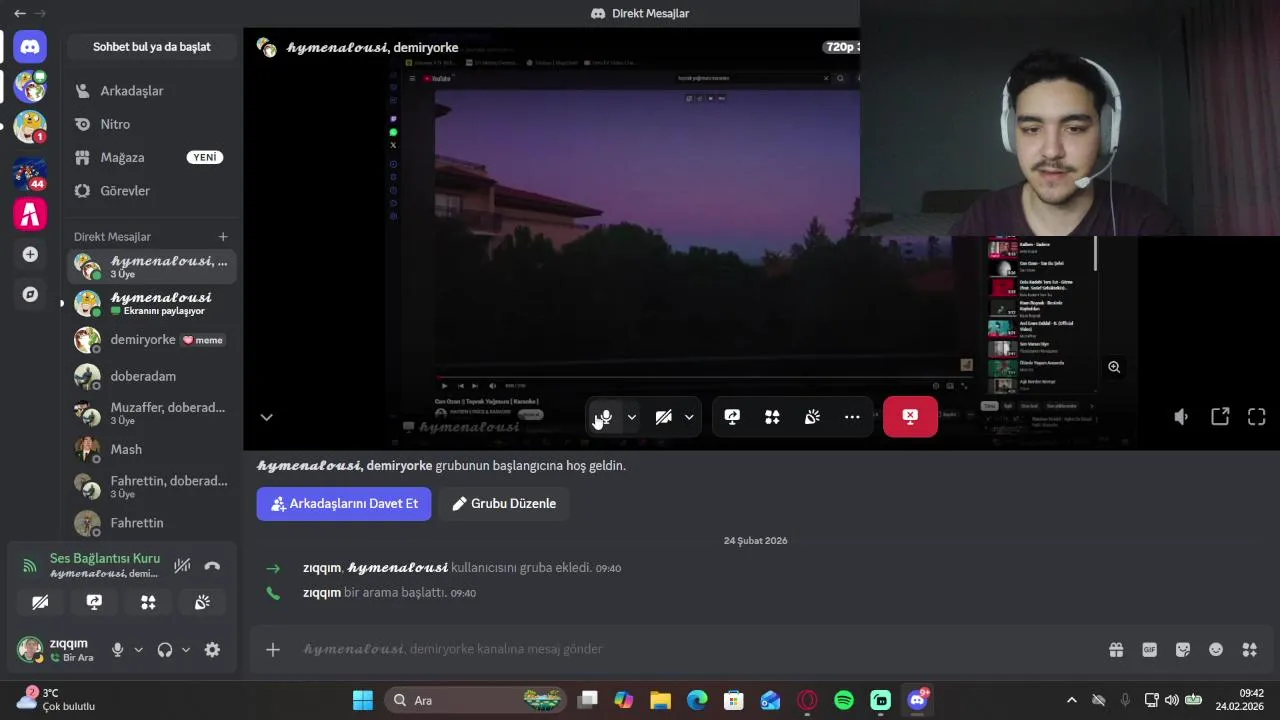The width and height of the screenshot is (1280, 720).
Task: Focus the message input field
Action: tap(690, 650)
